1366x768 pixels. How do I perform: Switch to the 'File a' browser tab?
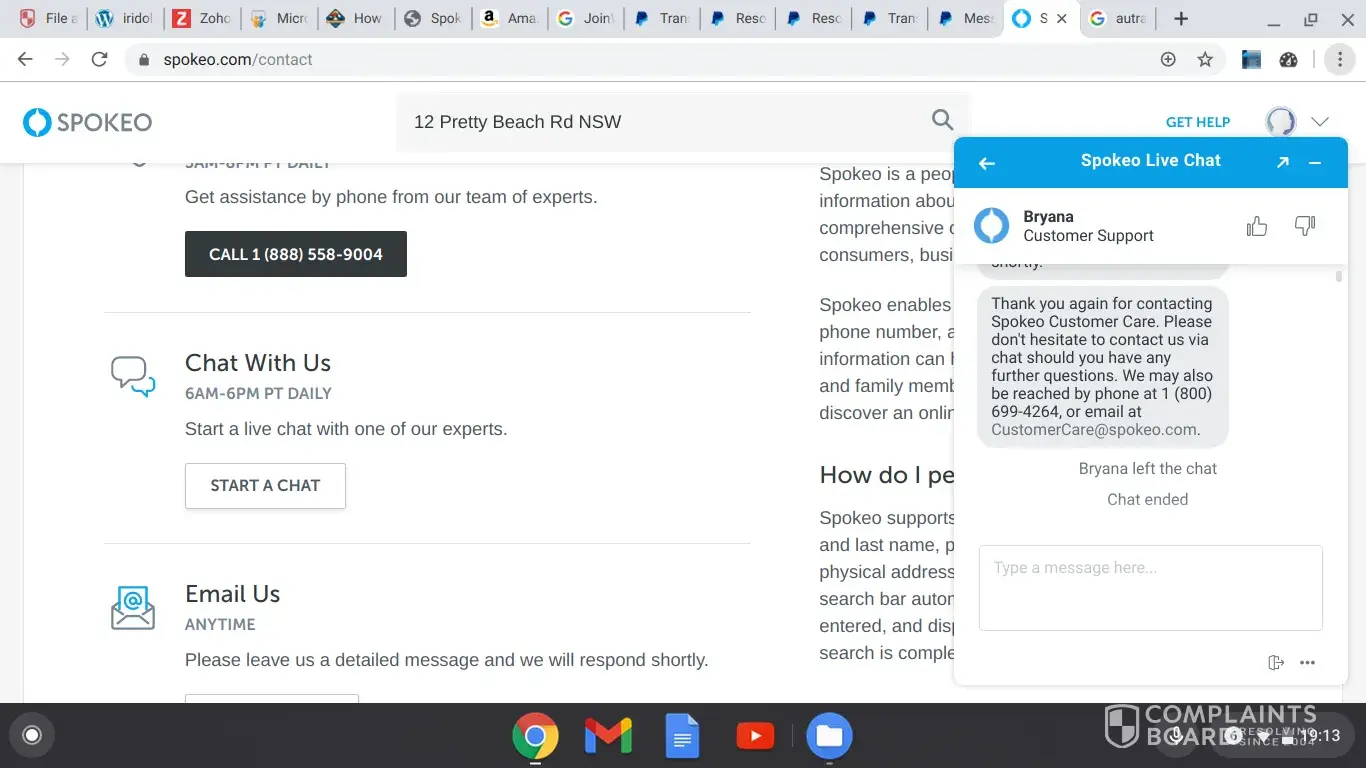coord(47,19)
